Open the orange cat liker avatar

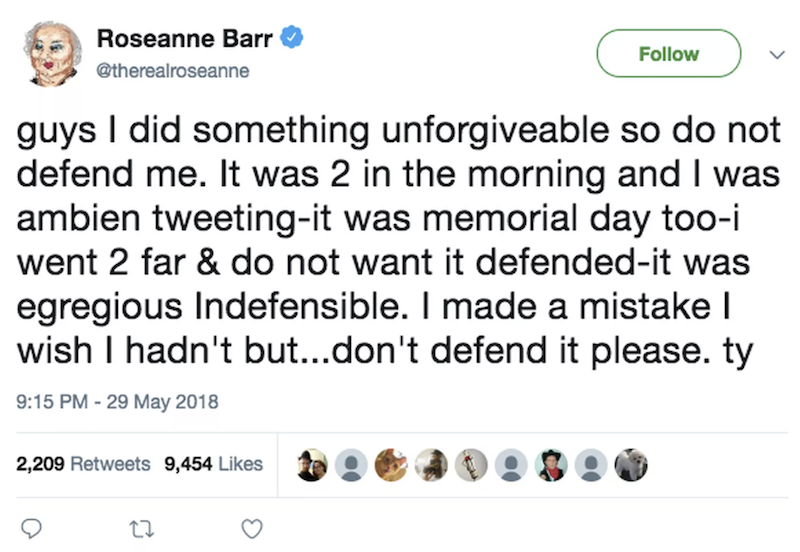pos(391,465)
